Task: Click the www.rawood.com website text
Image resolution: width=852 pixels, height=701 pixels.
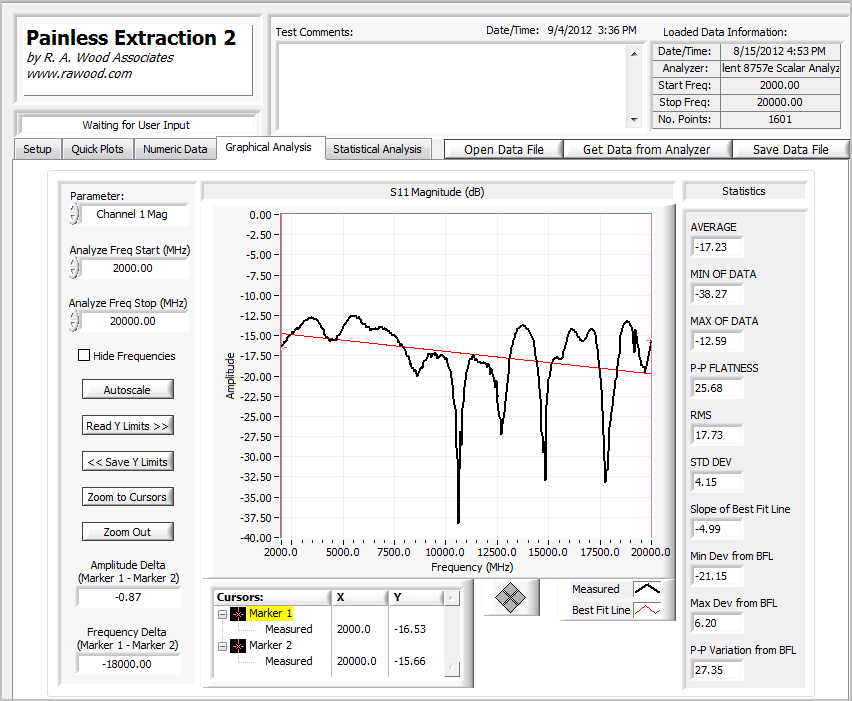Action: pyautogui.click(x=79, y=74)
